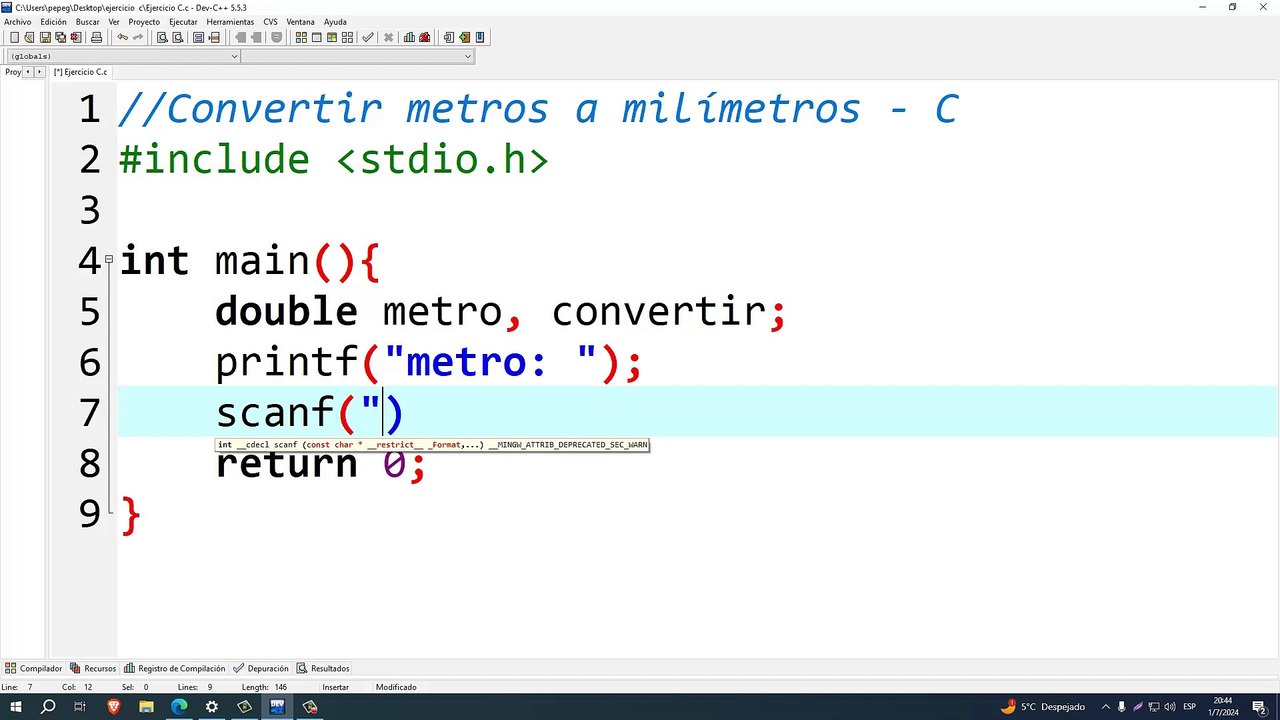This screenshot has height=720, width=1280.
Task: Open the Ejecutar menu
Action: (x=183, y=22)
